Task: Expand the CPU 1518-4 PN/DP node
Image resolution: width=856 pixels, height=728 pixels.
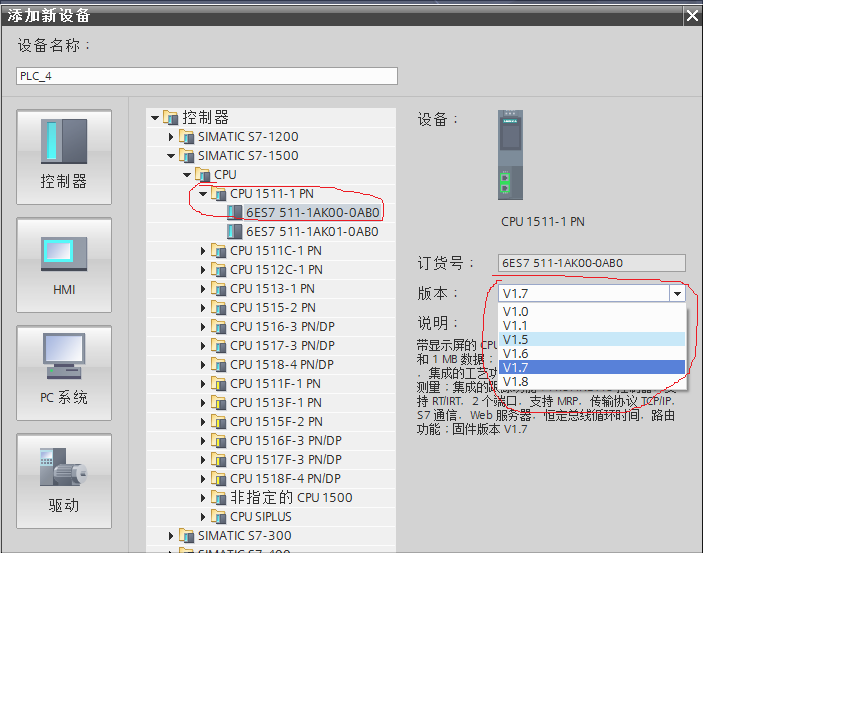Action: pos(203,365)
